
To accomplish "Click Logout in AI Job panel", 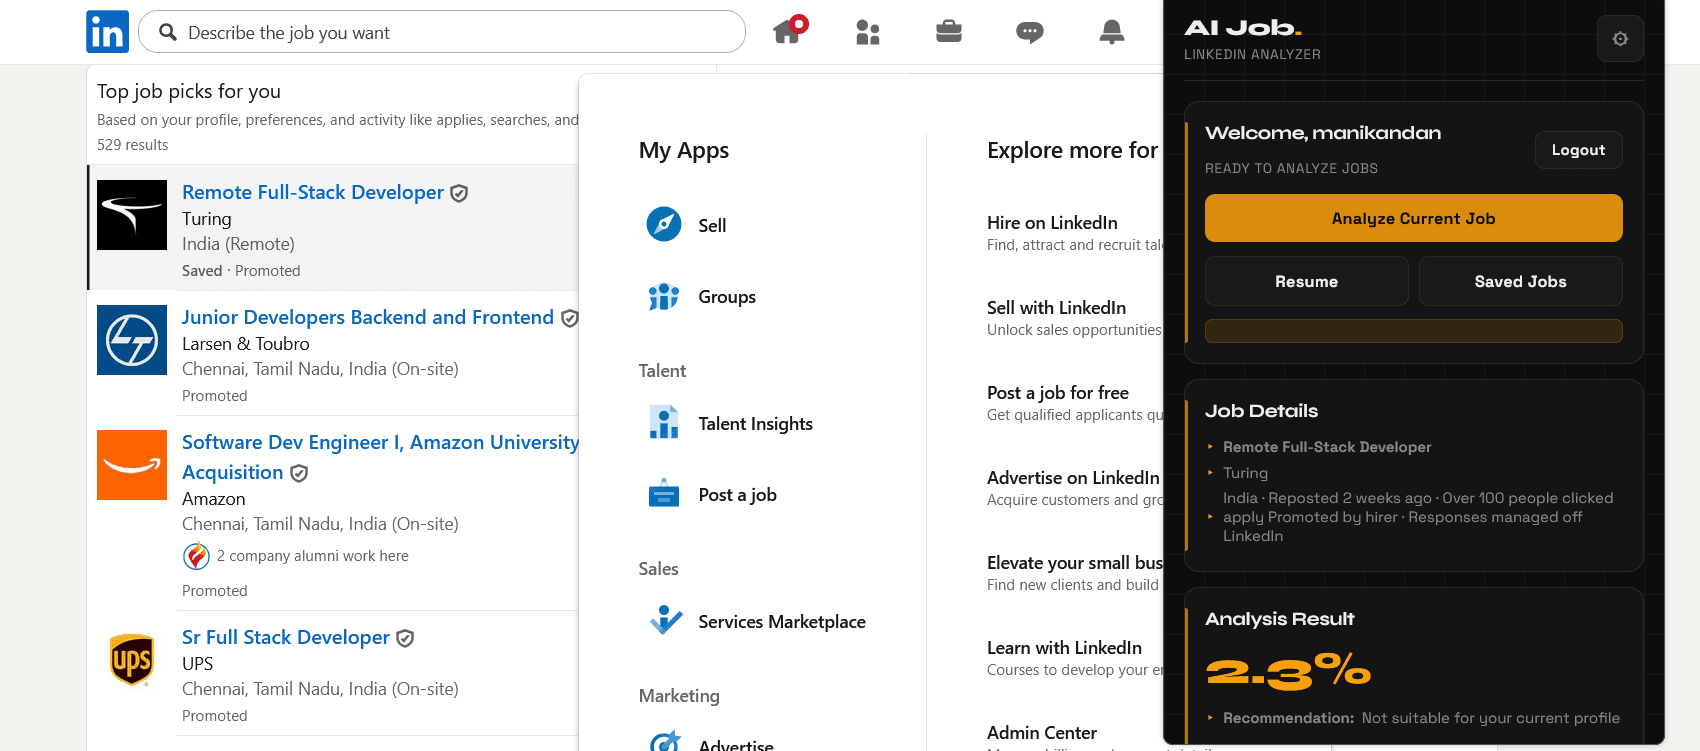I will click(1578, 150).
